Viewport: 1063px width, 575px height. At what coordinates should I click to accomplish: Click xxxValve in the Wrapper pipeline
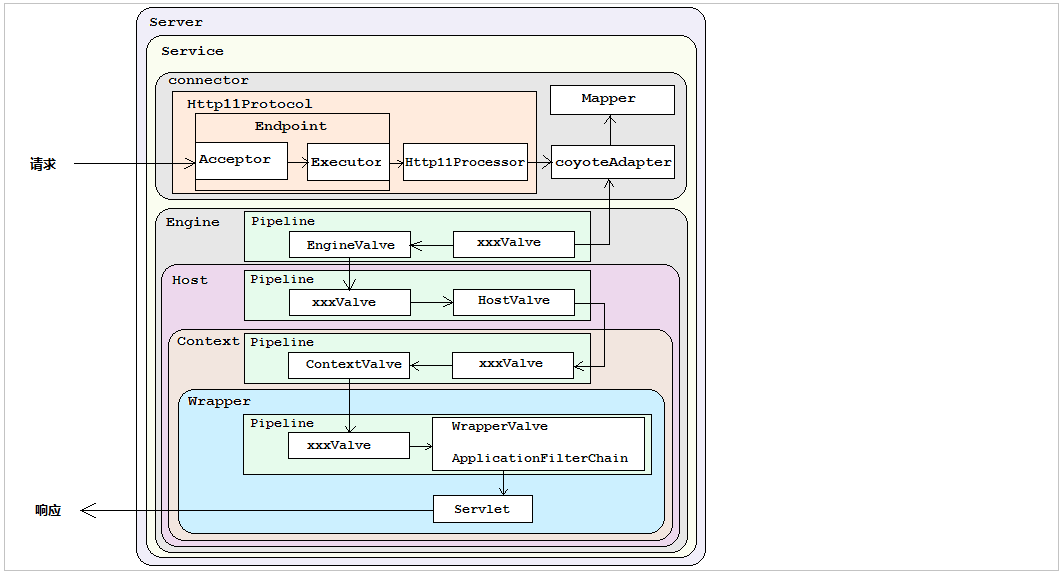pos(348,446)
